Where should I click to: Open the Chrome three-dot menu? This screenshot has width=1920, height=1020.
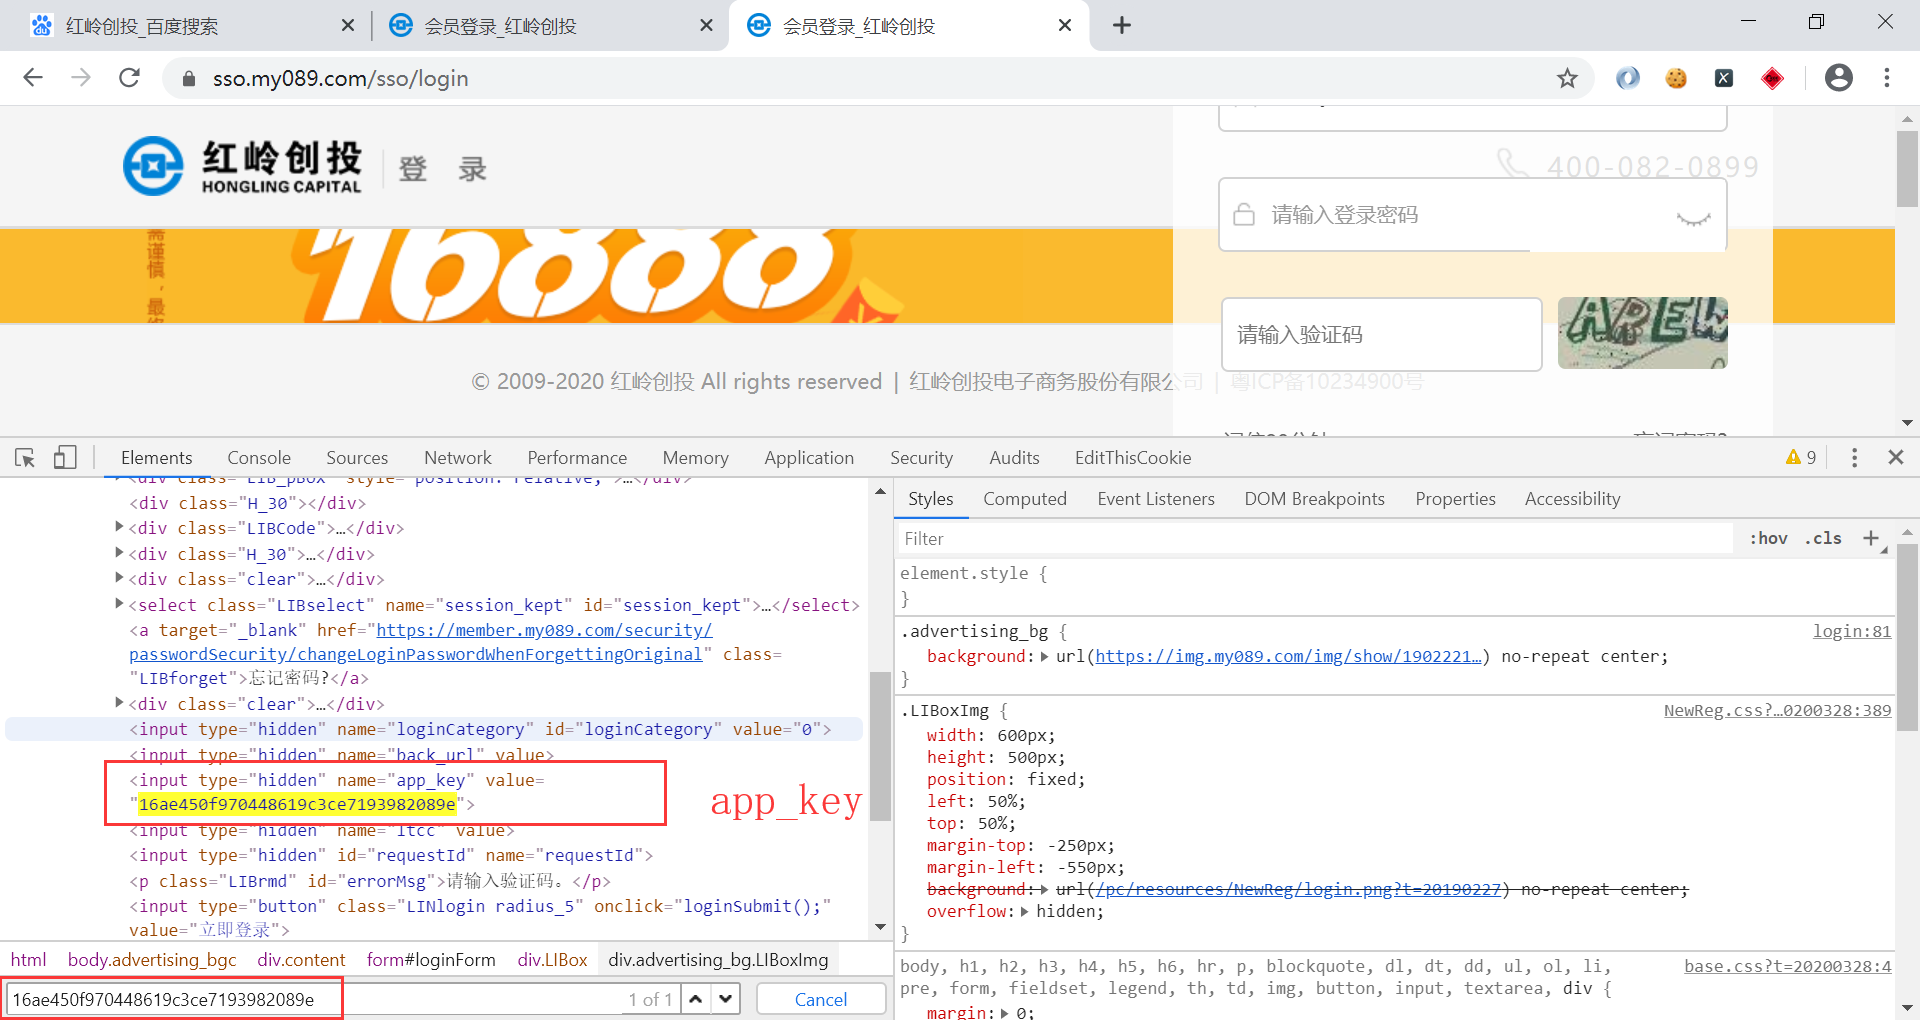[1887, 78]
